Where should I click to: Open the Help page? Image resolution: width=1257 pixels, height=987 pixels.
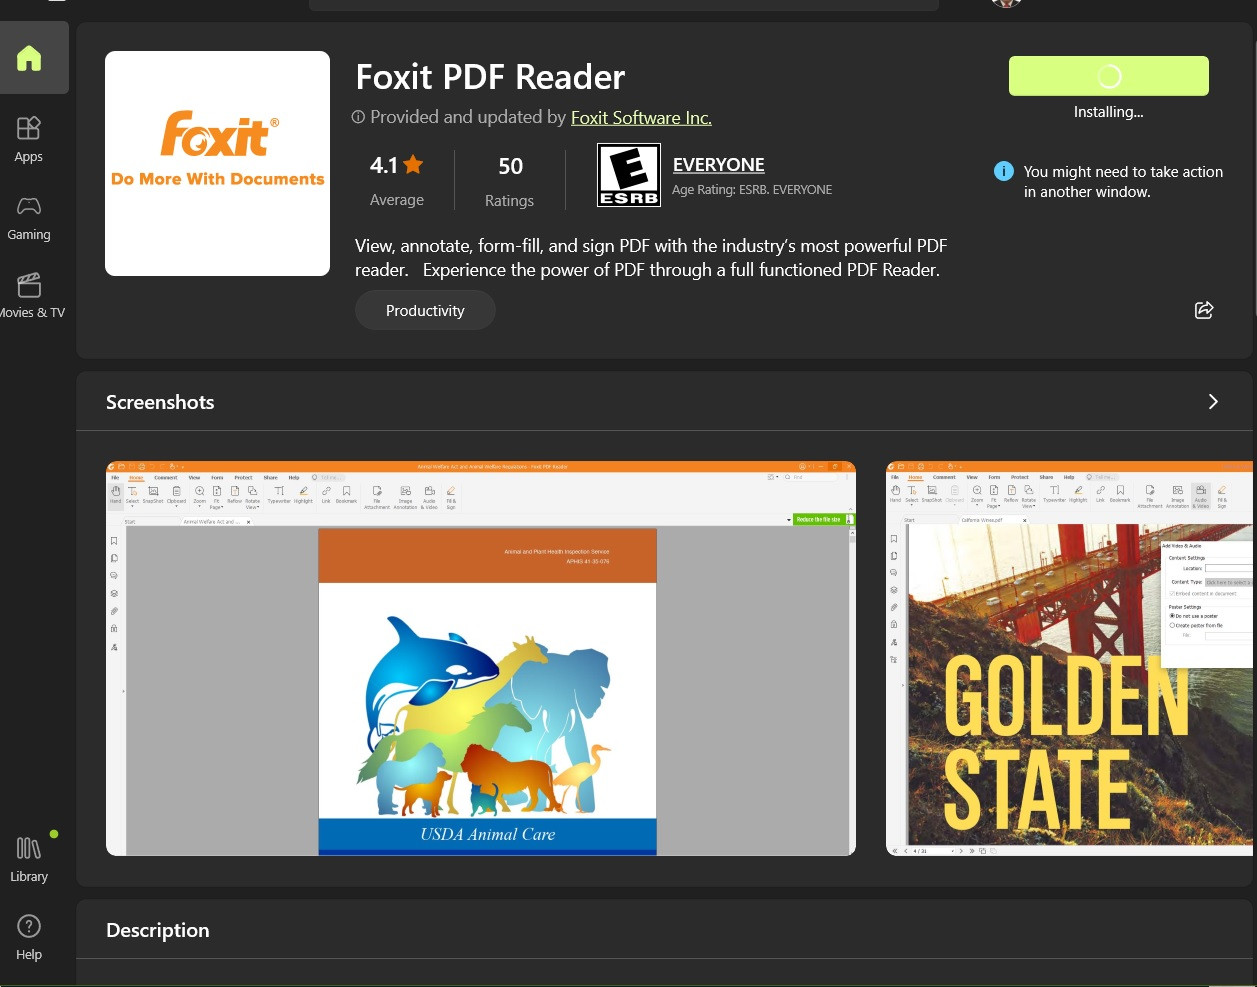29,937
